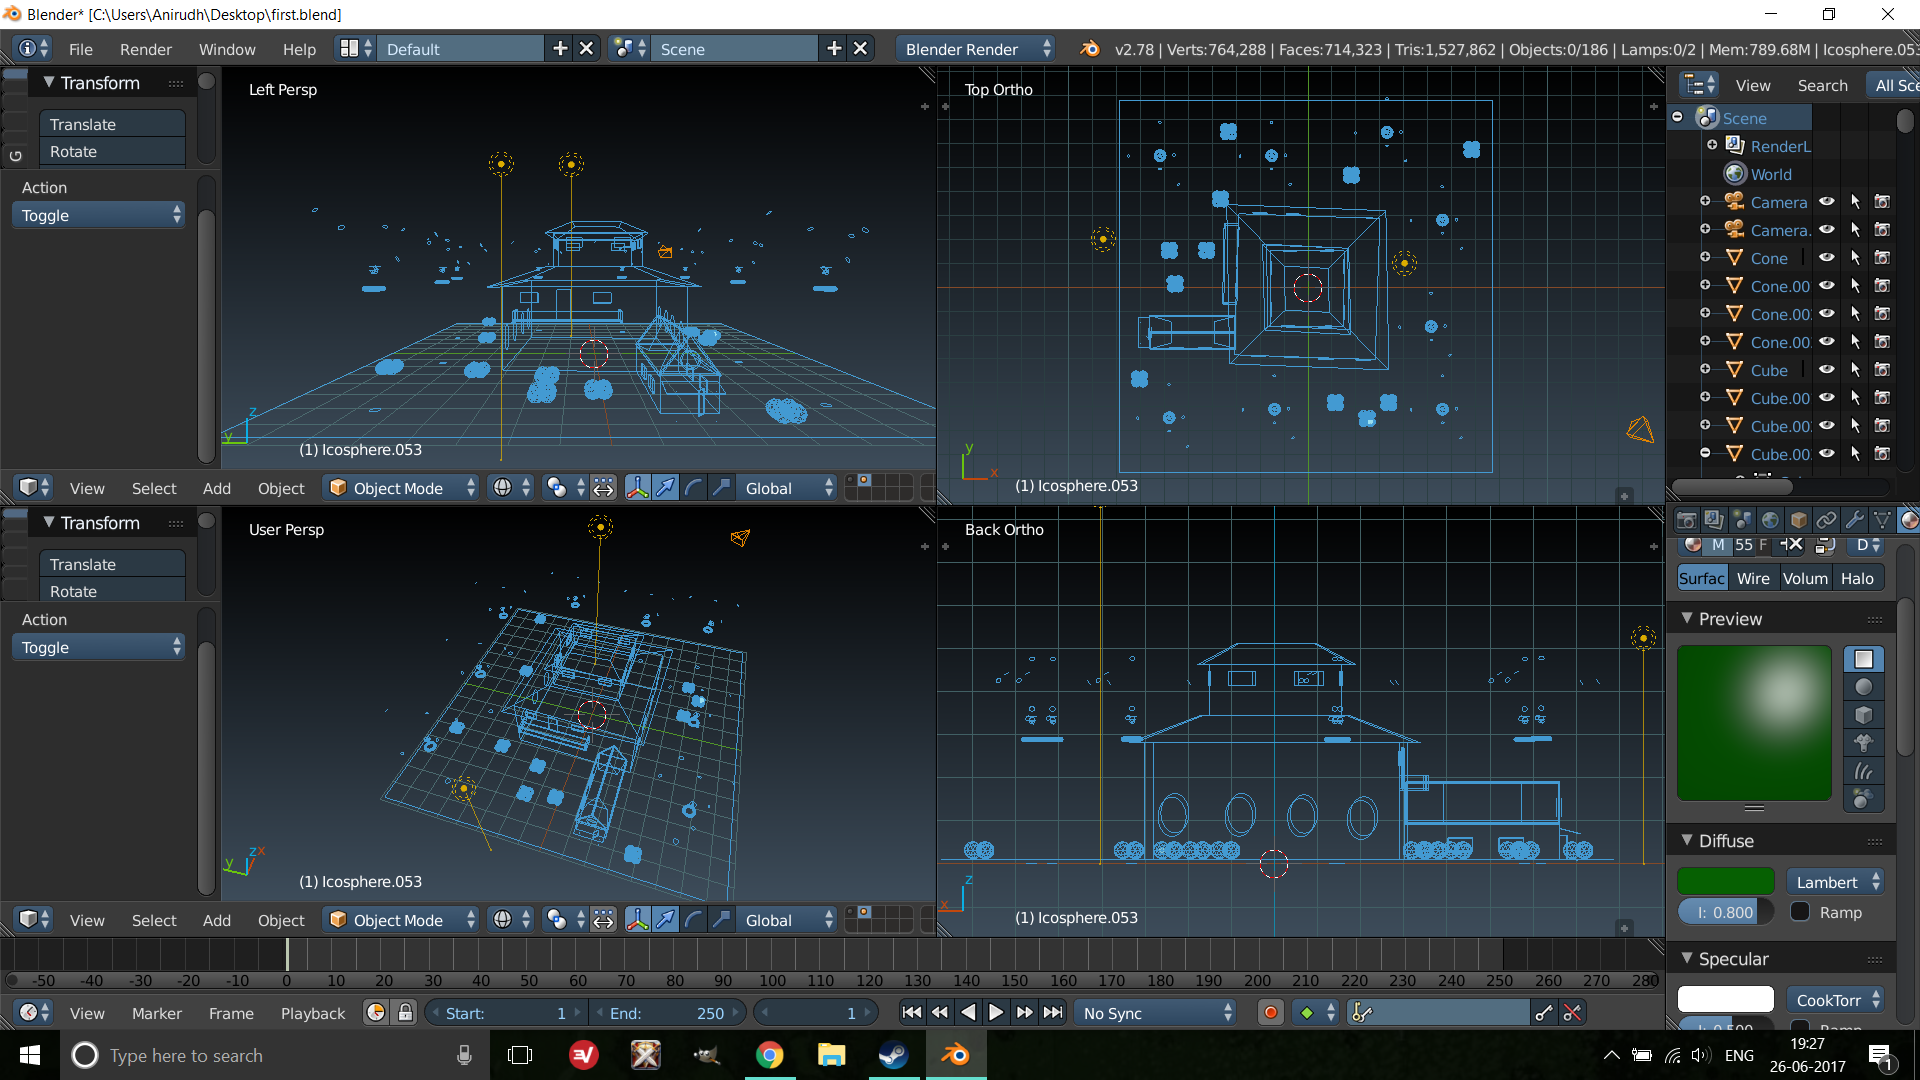Click the upper Translate button
The height and width of the screenshot is (1080, 1920).
pyautogui.click(x=112, y=124)
